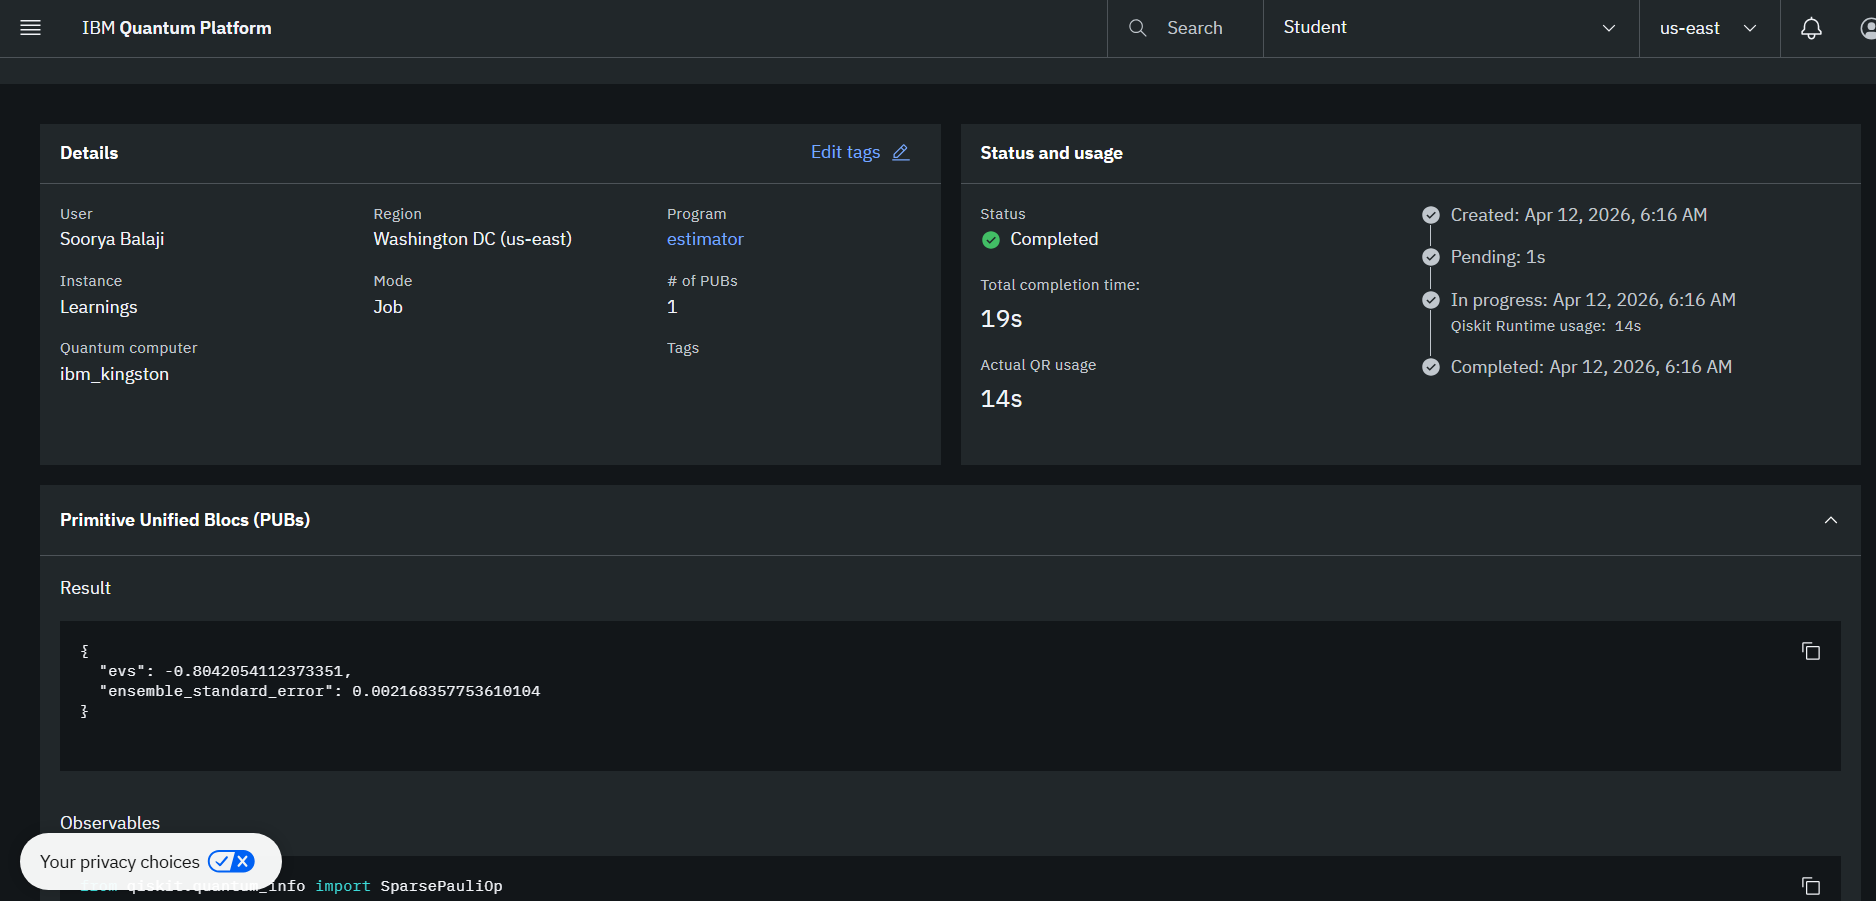
Task: Click the Tags label
Action: pos(683,348)
